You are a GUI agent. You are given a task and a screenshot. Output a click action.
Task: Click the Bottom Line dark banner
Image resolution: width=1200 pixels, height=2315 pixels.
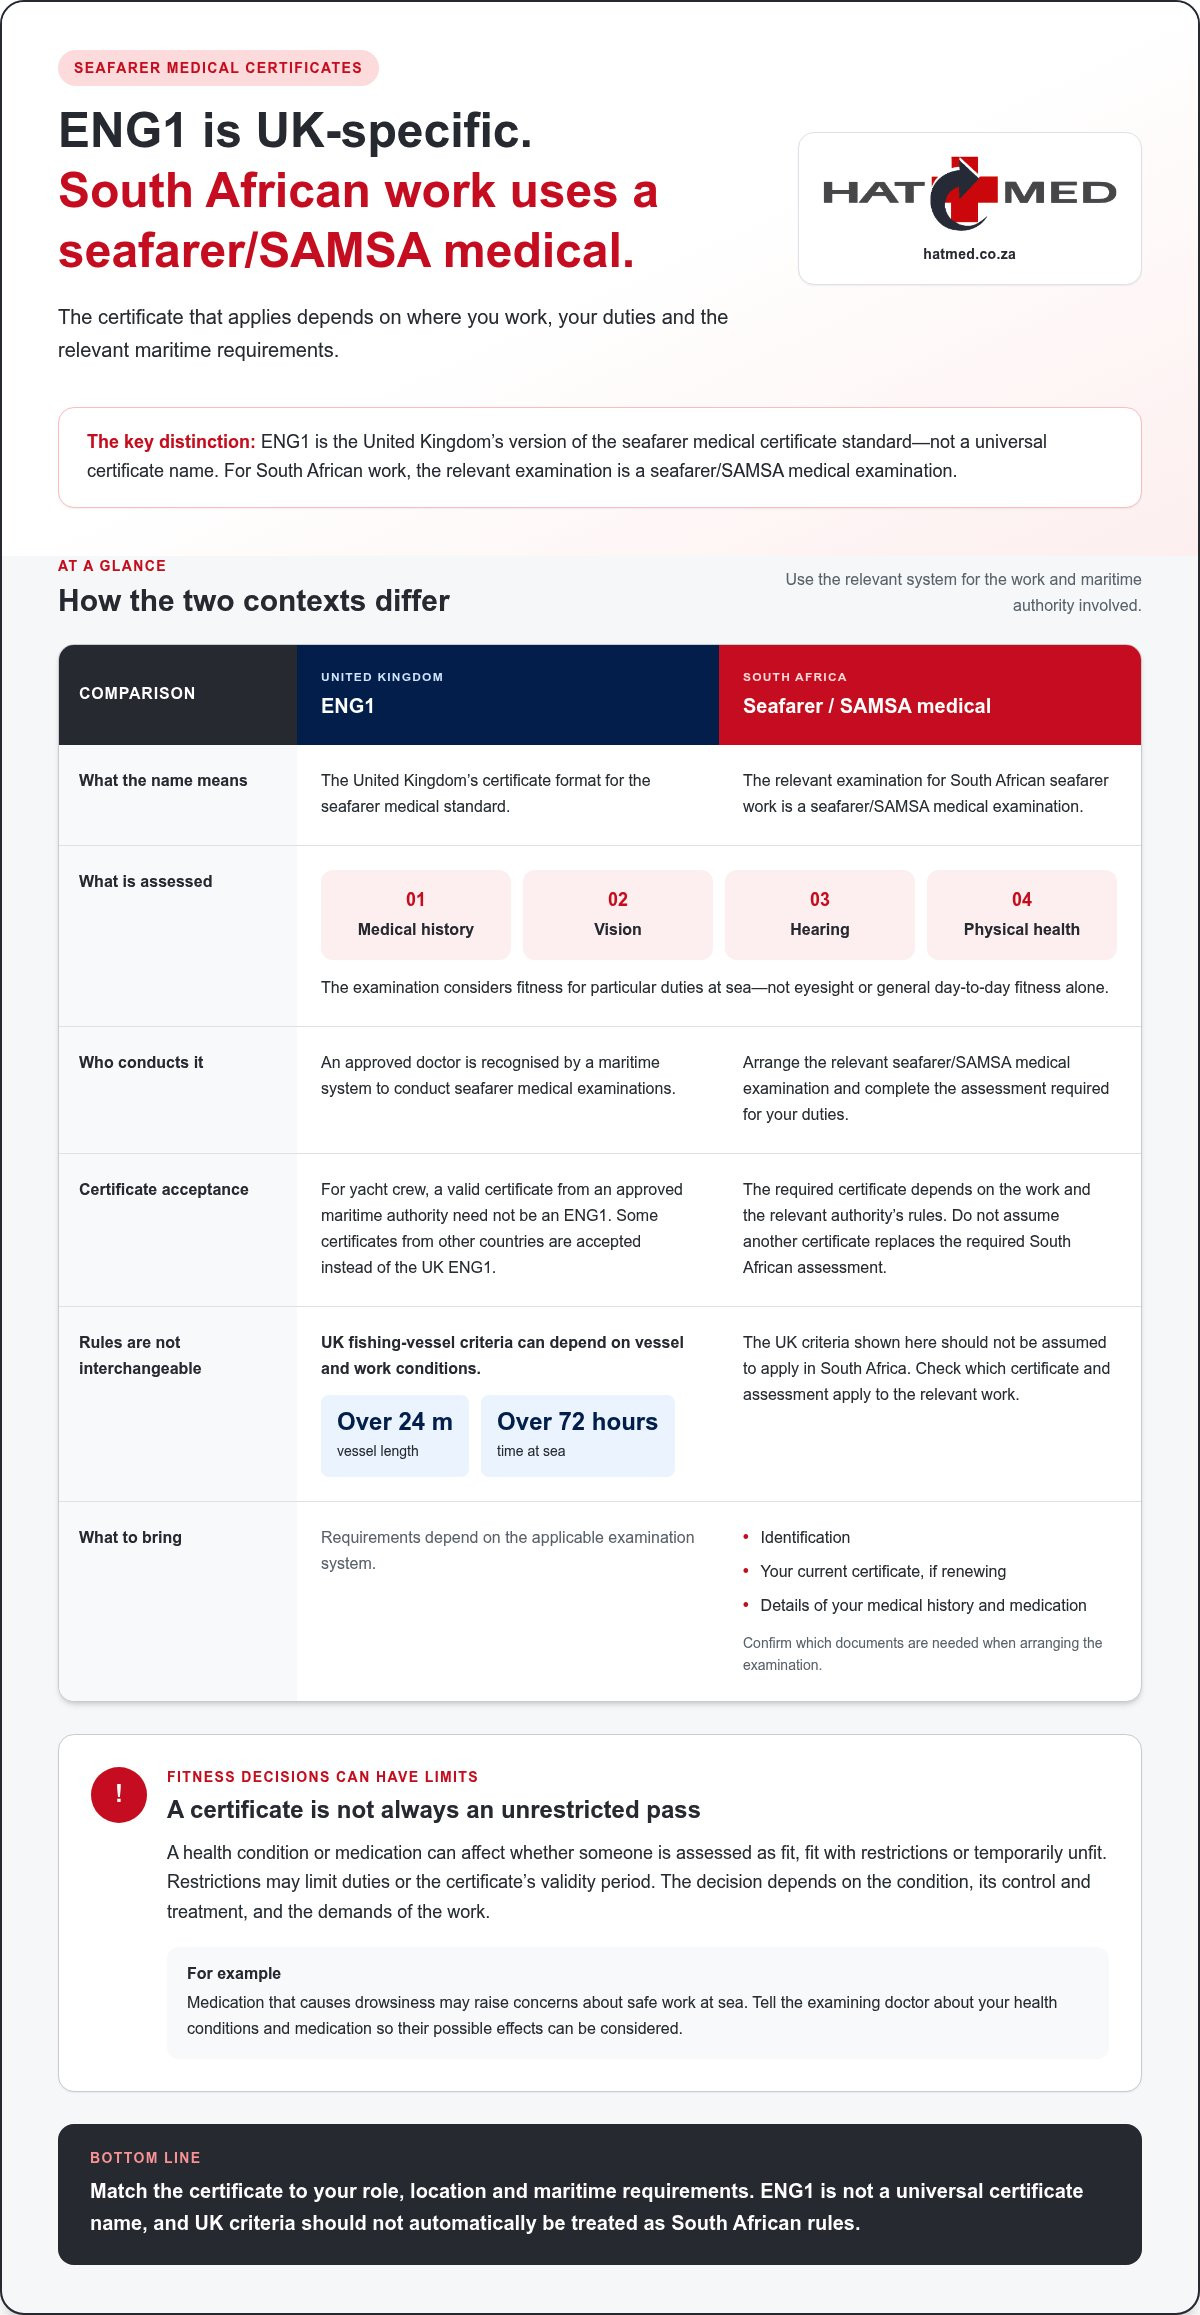(600, 2194)
